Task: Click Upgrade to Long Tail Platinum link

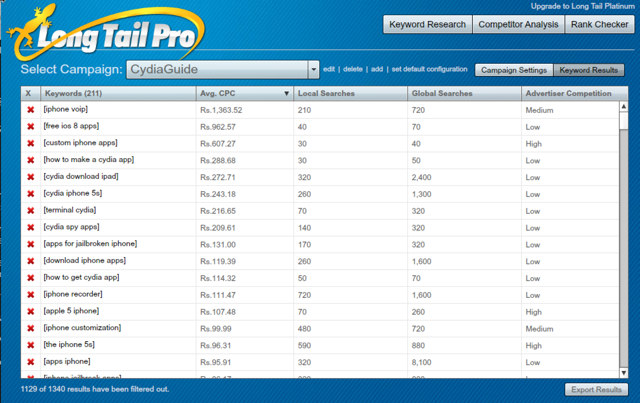Action: click(x=582, y=6)
